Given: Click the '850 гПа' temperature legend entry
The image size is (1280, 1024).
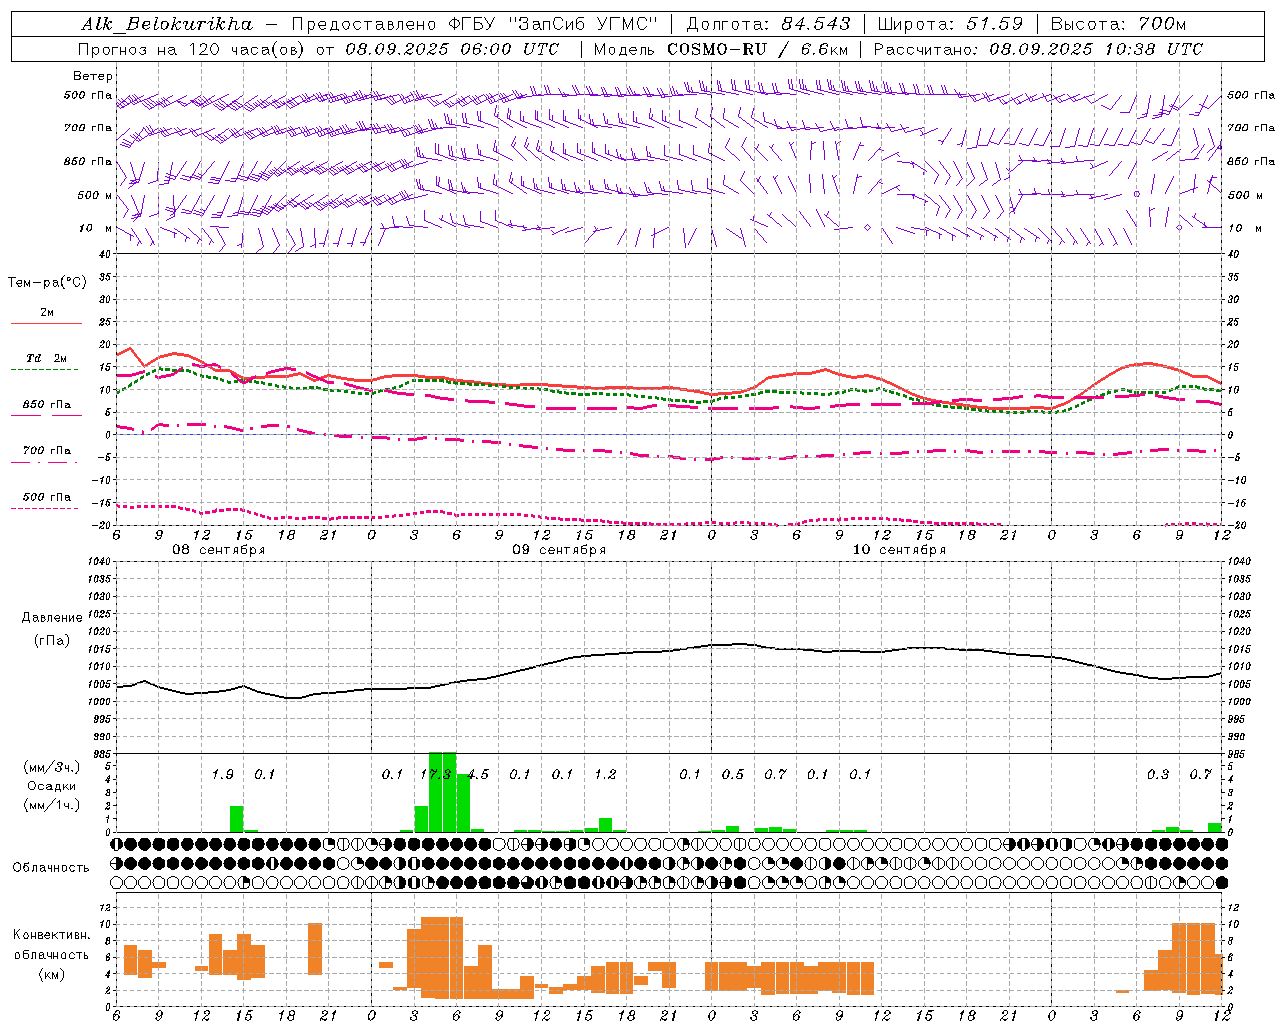Looking at the screenshot, I should 47,405.
